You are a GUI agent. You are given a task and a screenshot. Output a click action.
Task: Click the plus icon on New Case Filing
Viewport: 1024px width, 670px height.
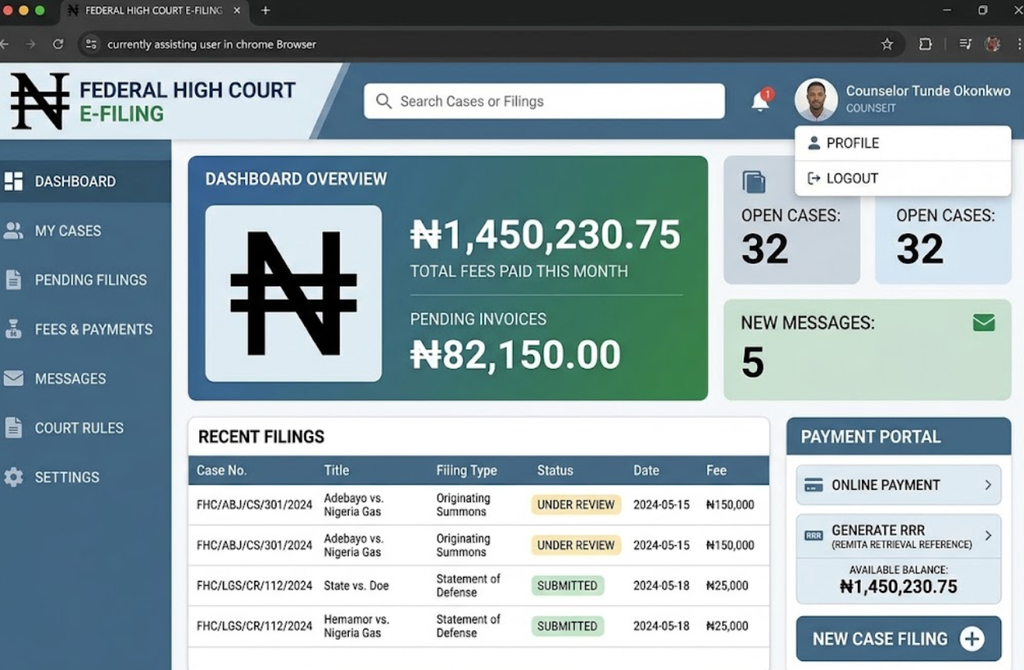click(972, 639)
